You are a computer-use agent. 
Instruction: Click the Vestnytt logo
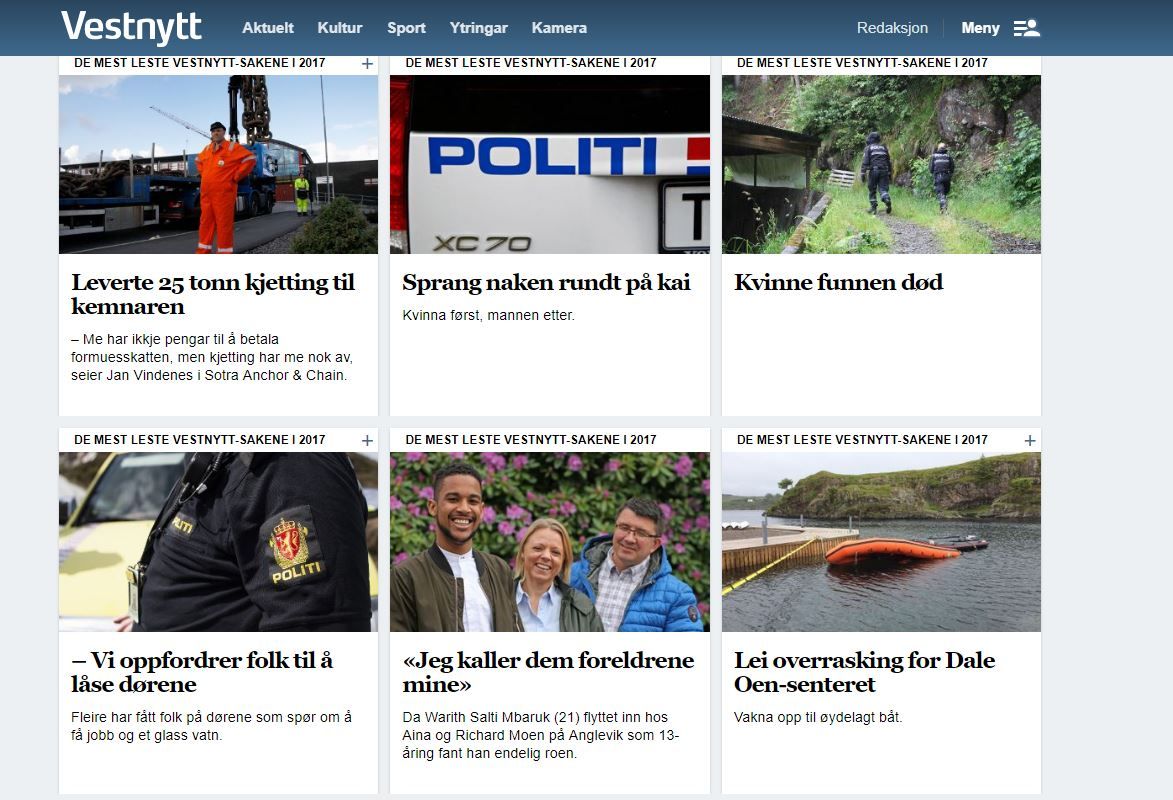[131, 27]
